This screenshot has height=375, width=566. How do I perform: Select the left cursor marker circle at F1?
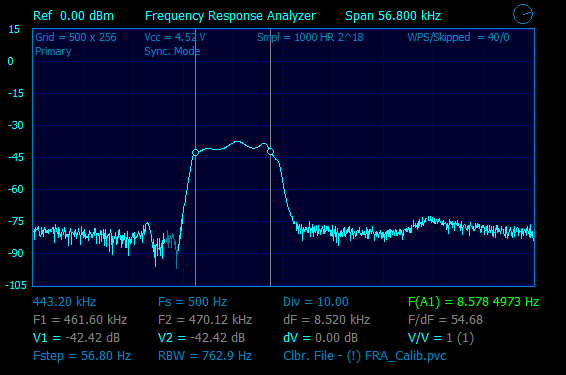195,153
